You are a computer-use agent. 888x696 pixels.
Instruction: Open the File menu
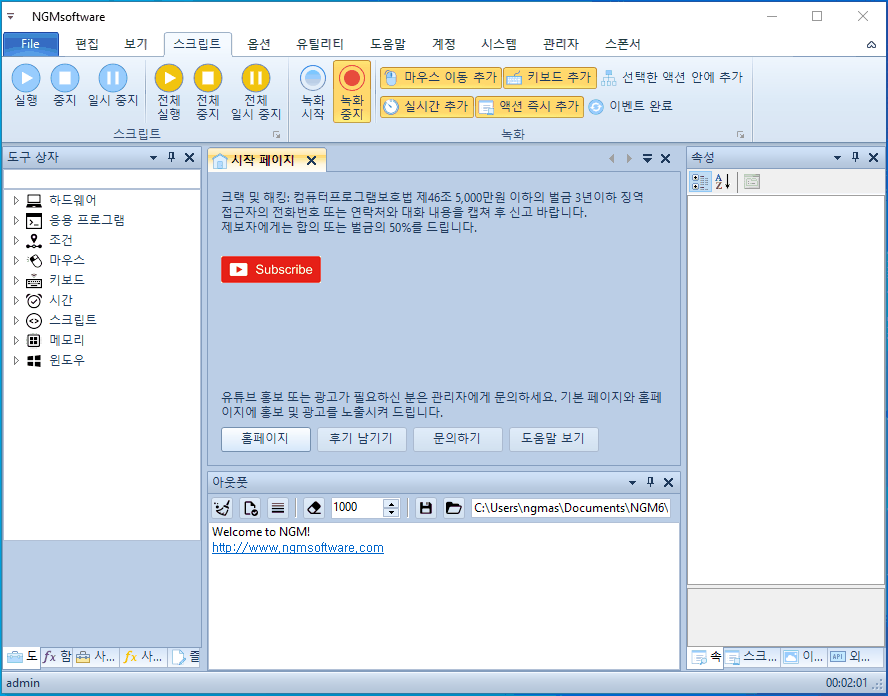31,44
